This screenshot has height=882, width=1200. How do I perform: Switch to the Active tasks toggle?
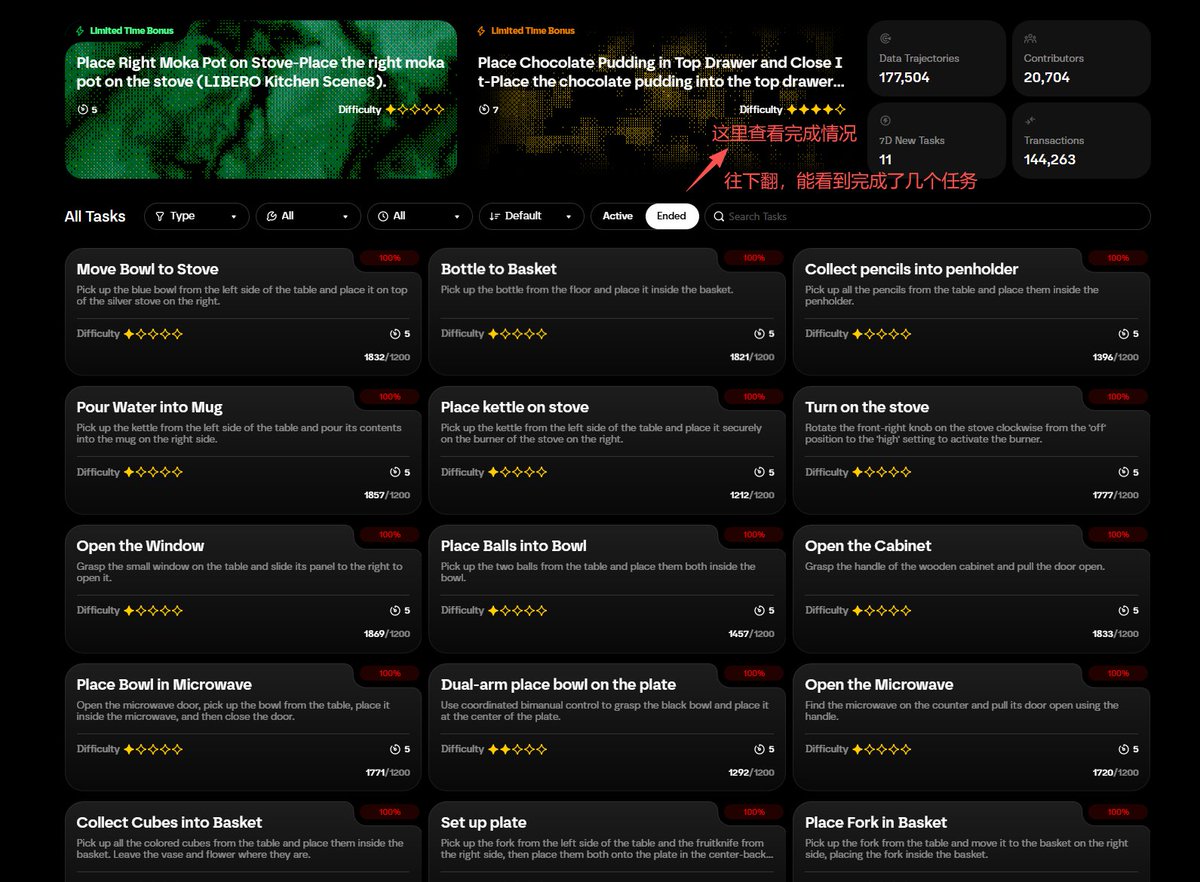click(x=618, y=216)
